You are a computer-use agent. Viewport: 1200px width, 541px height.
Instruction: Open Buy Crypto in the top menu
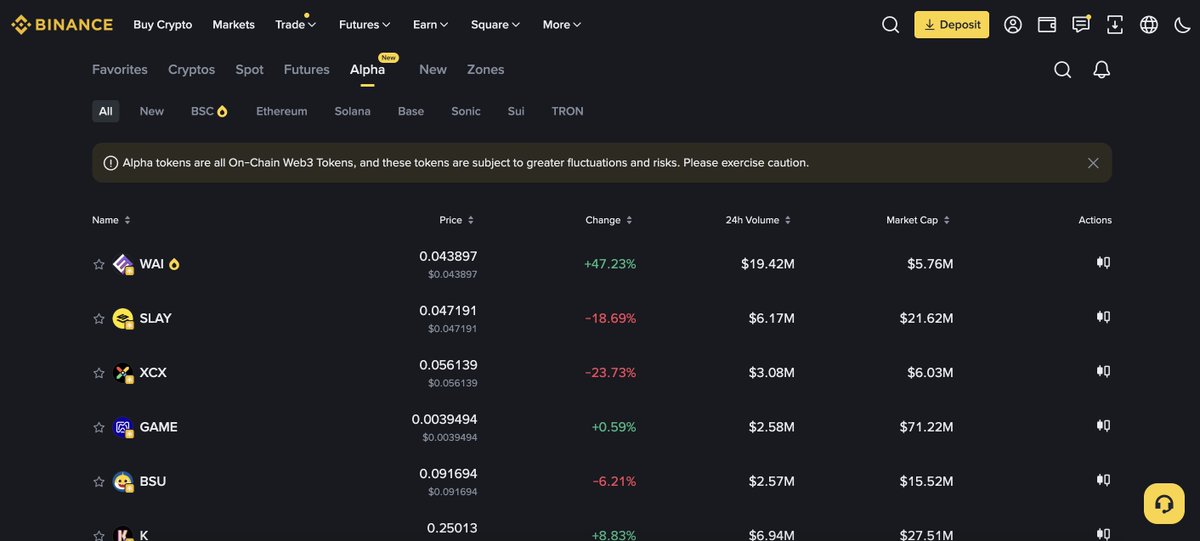pyautogui.click(x=163, y=25)
